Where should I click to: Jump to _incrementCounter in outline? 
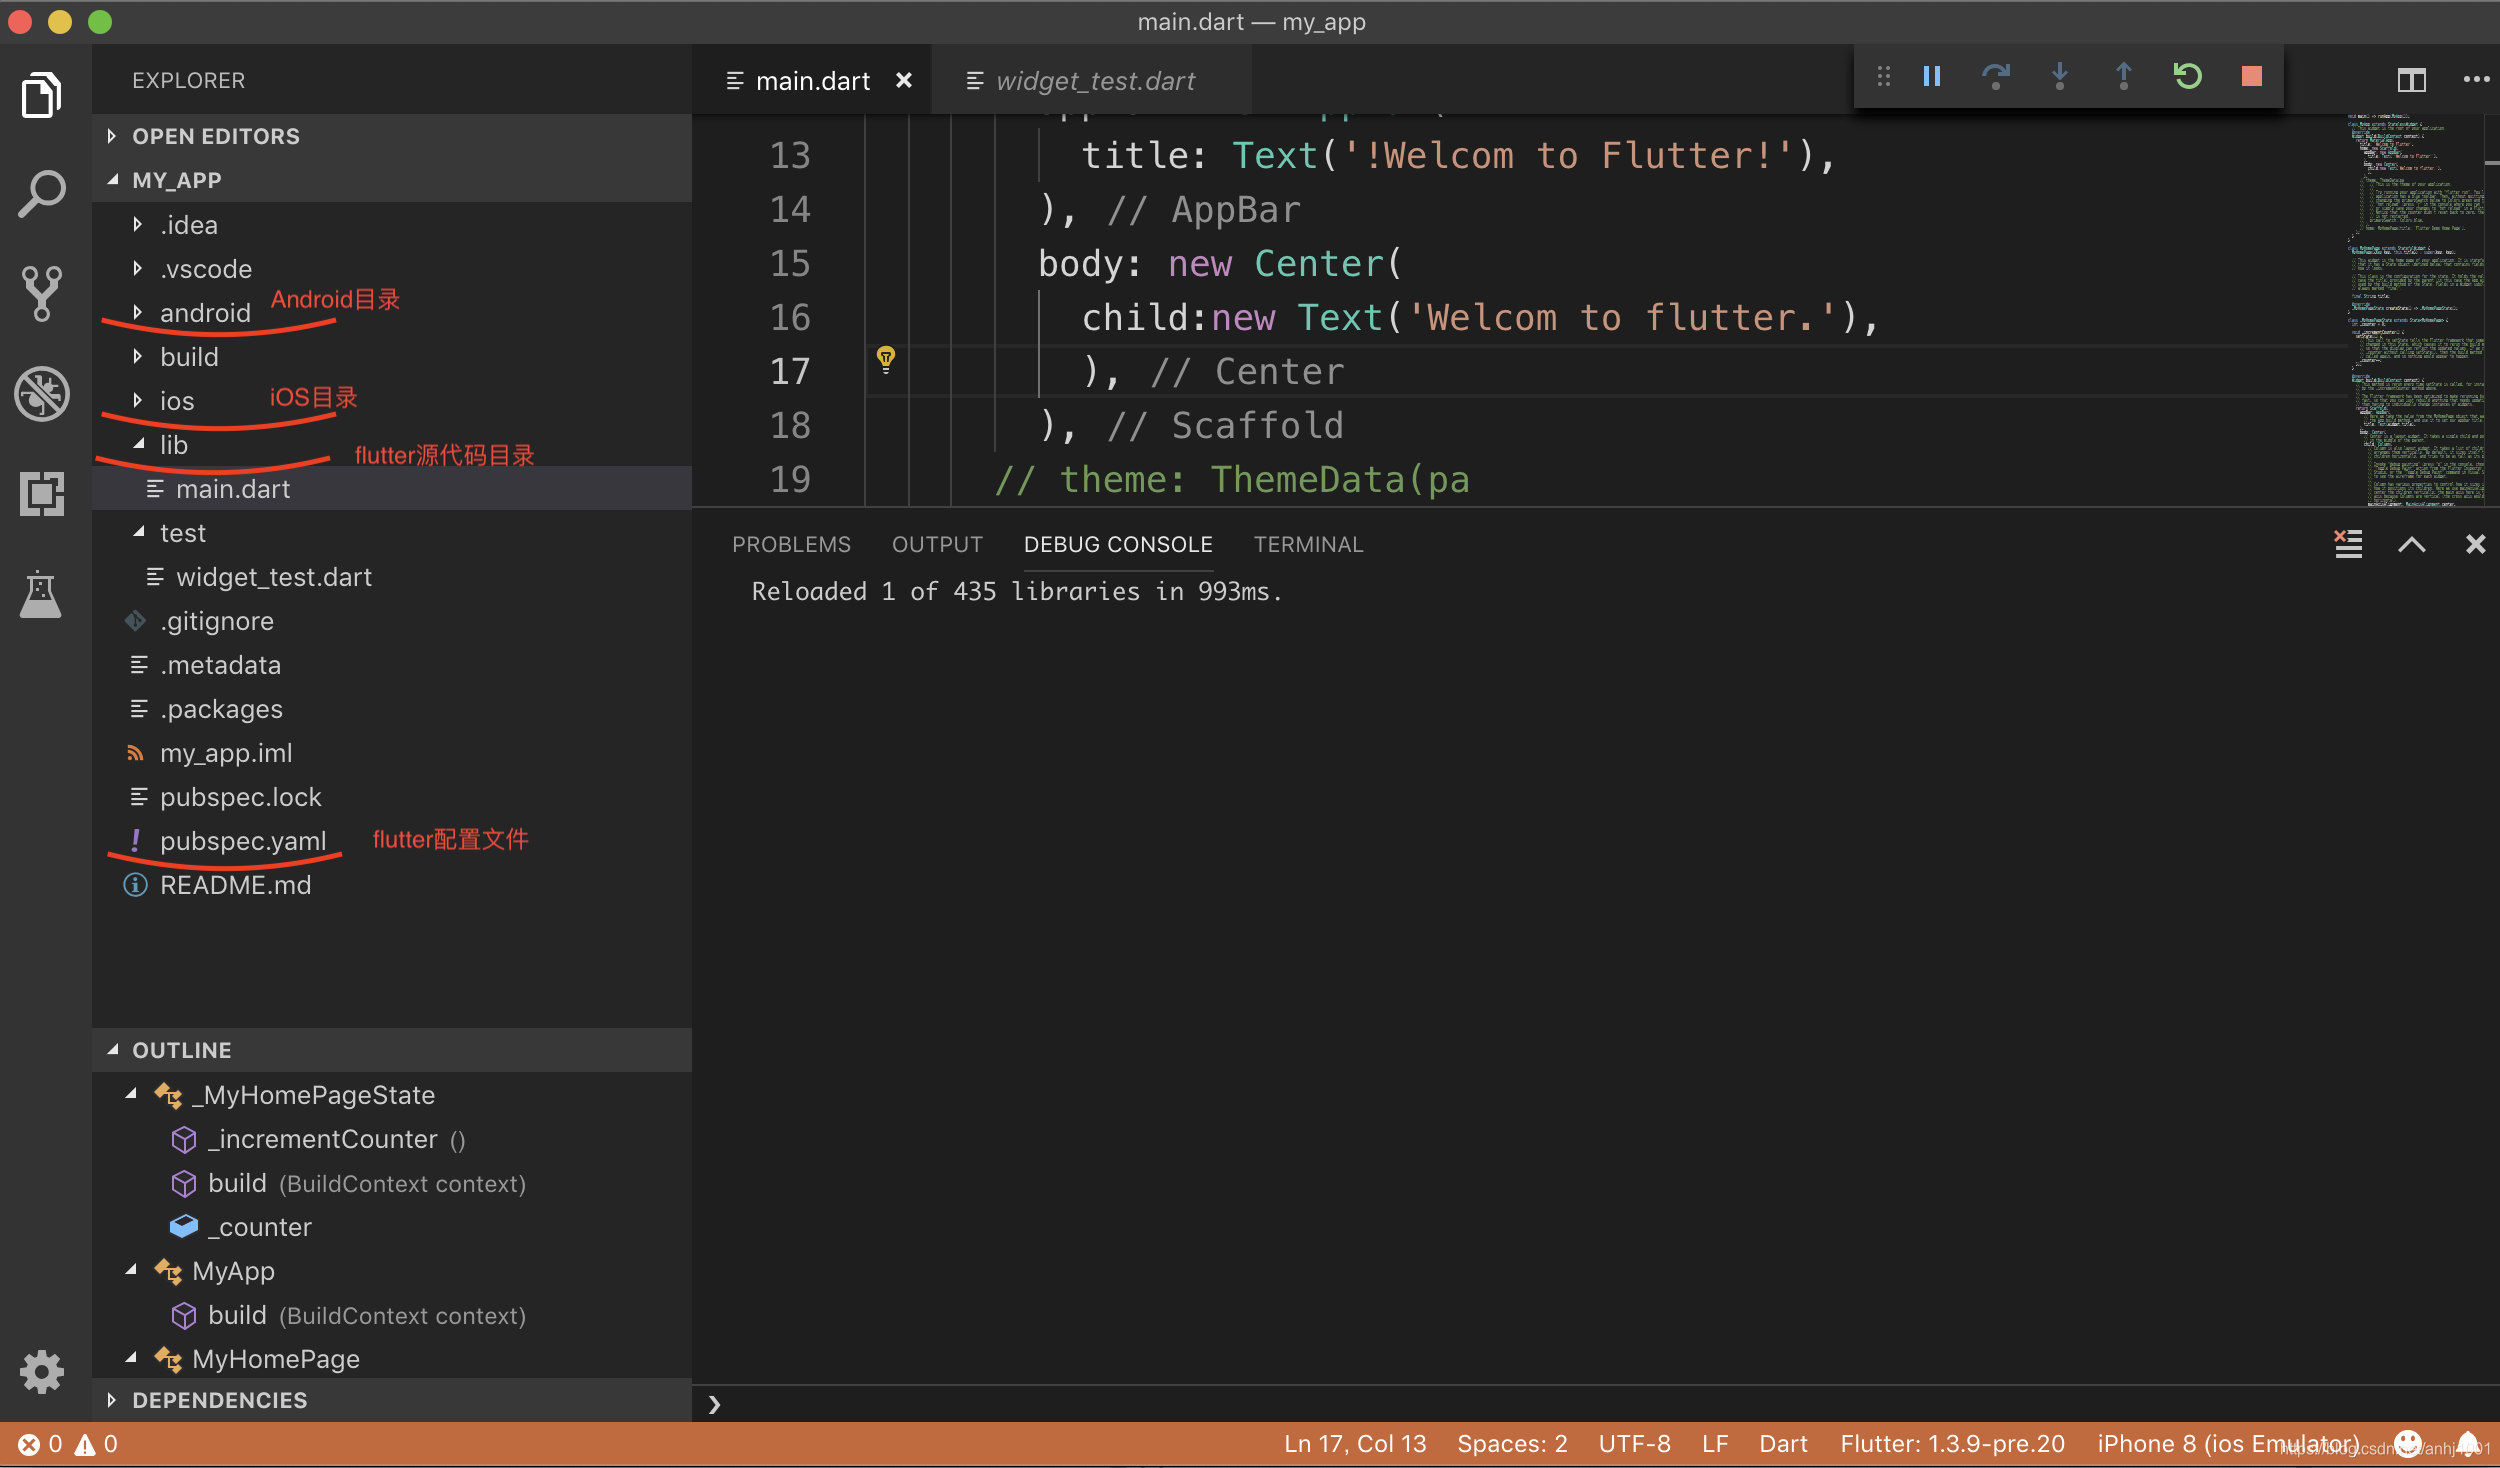coord(392,1139)
